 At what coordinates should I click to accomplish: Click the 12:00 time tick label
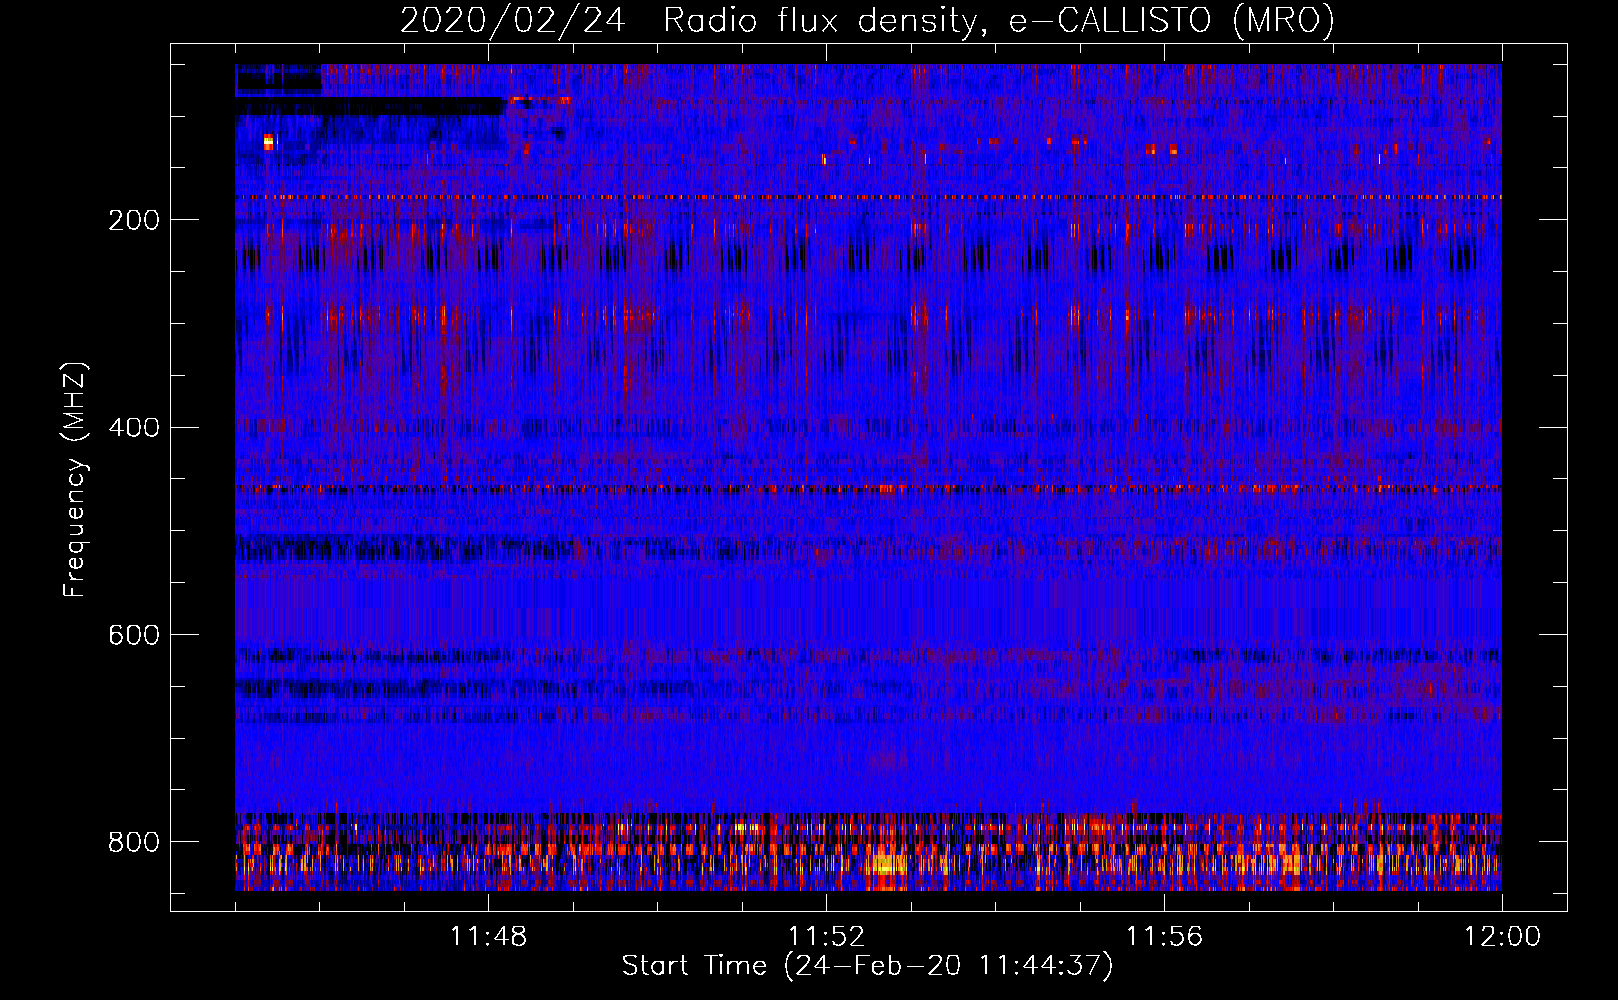point(1502,937)
